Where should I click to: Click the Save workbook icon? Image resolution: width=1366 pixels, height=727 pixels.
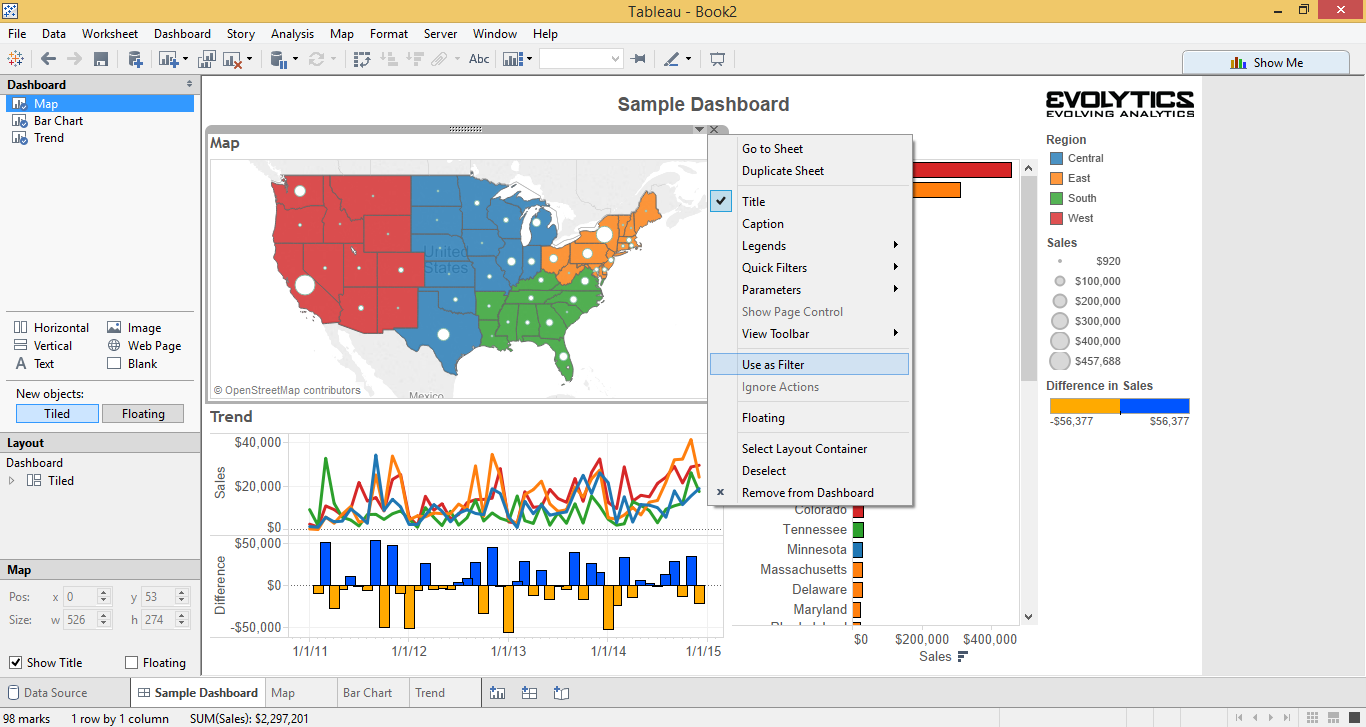coord(102,58)
